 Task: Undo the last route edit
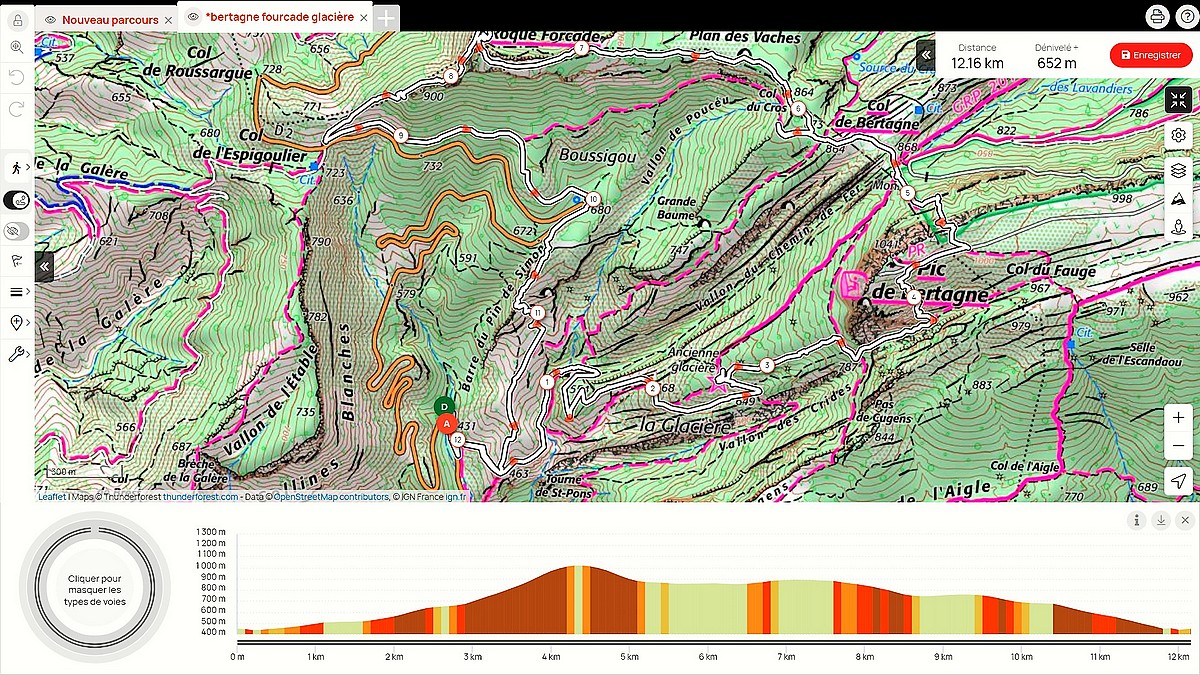click(x=17, y=77)
